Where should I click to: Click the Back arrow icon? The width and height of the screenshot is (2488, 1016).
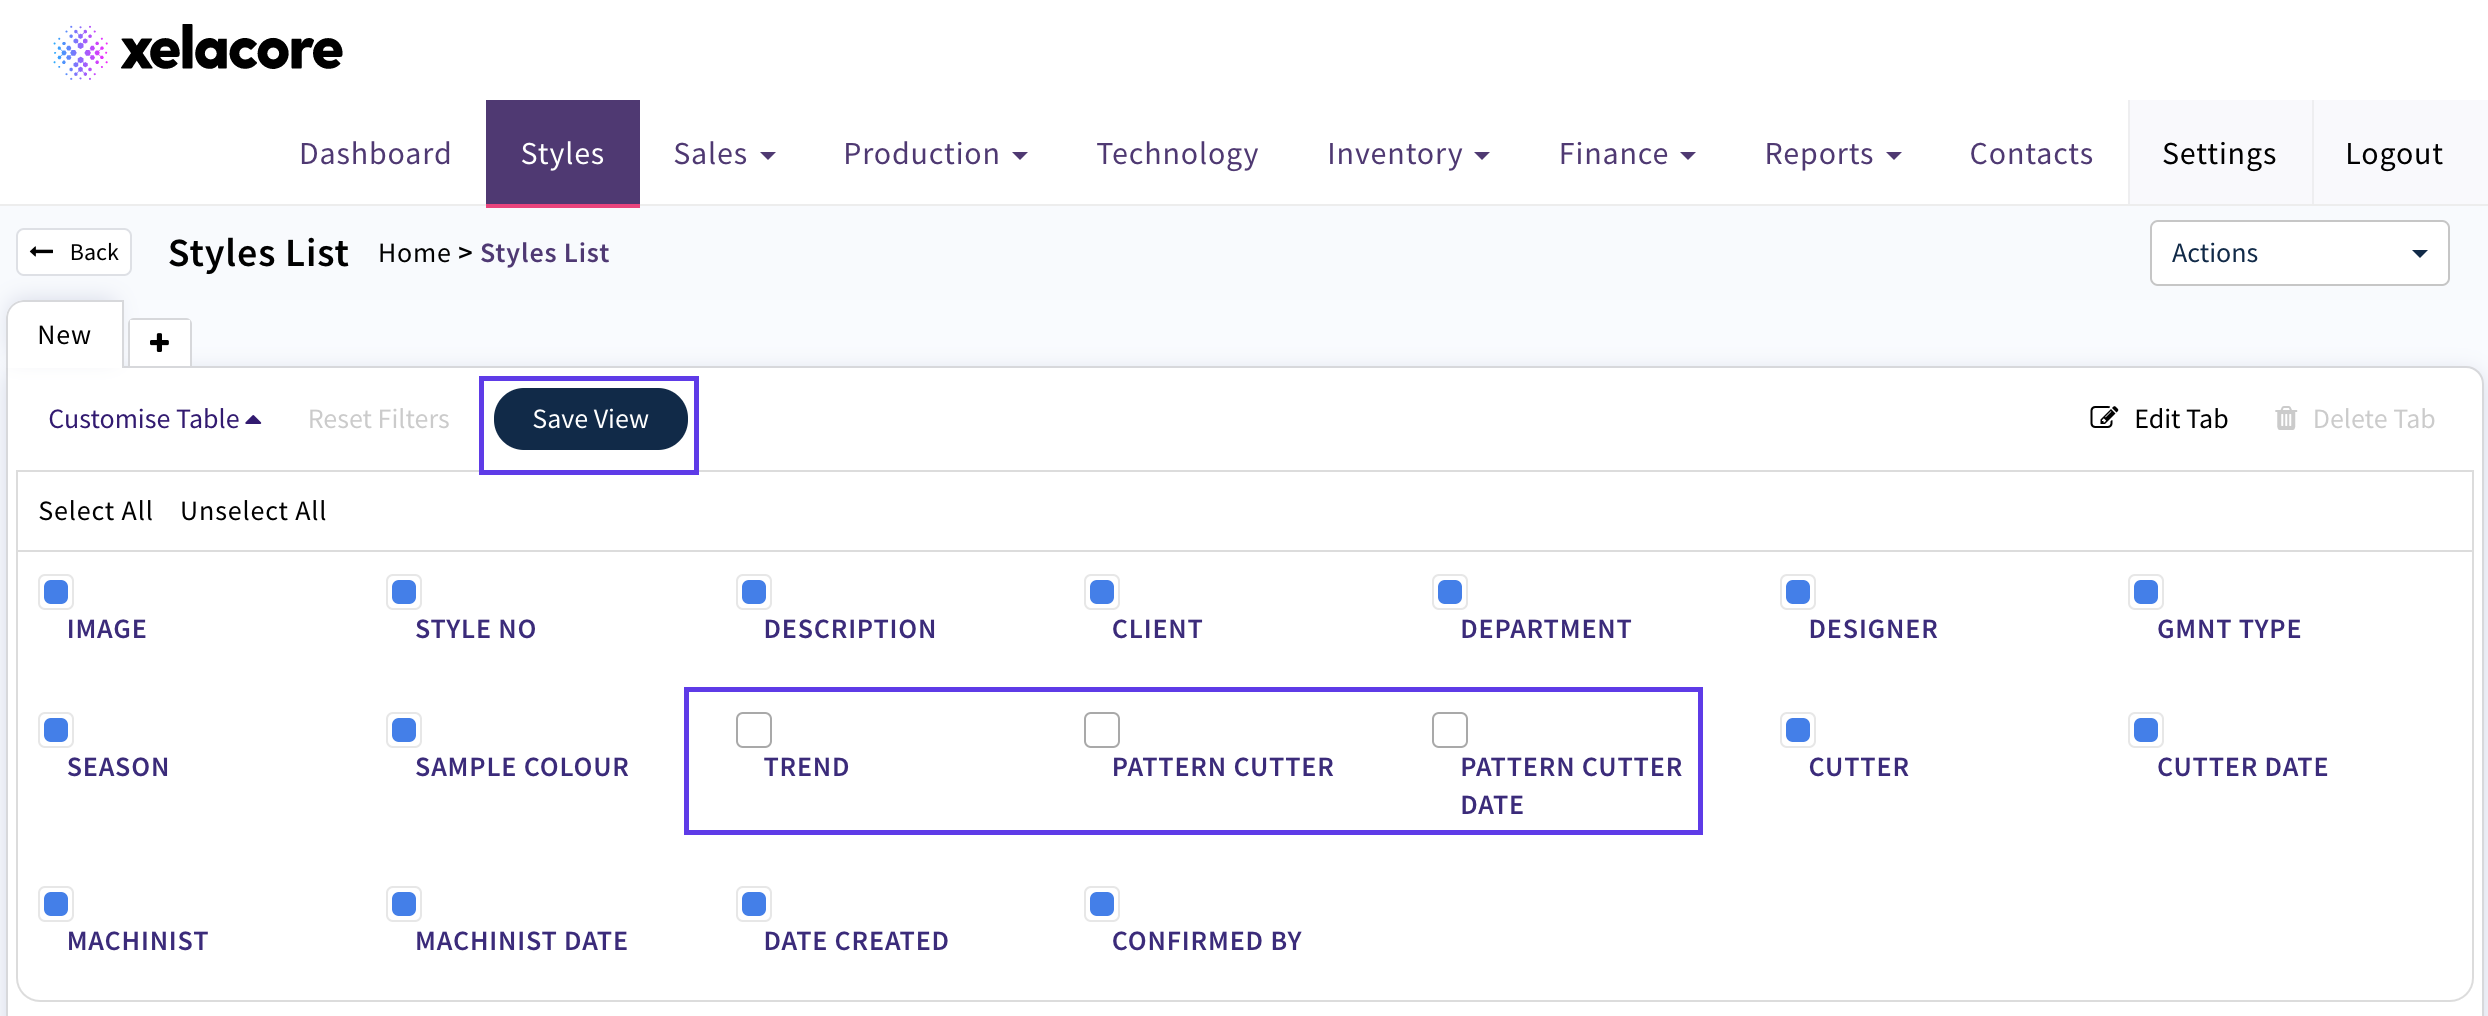[x=42, y=252]
